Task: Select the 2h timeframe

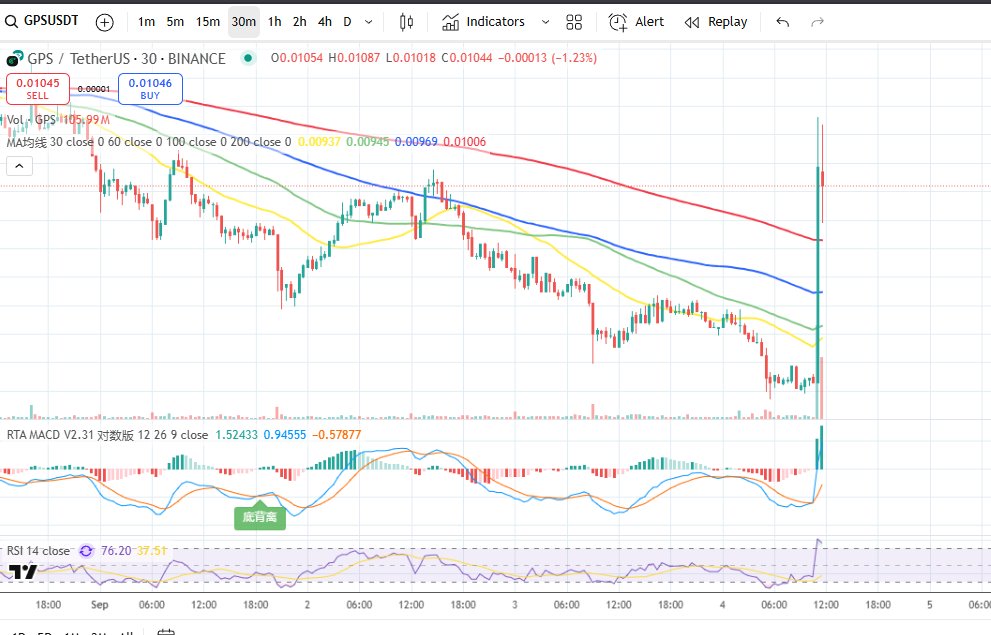Action: point(300,22)
